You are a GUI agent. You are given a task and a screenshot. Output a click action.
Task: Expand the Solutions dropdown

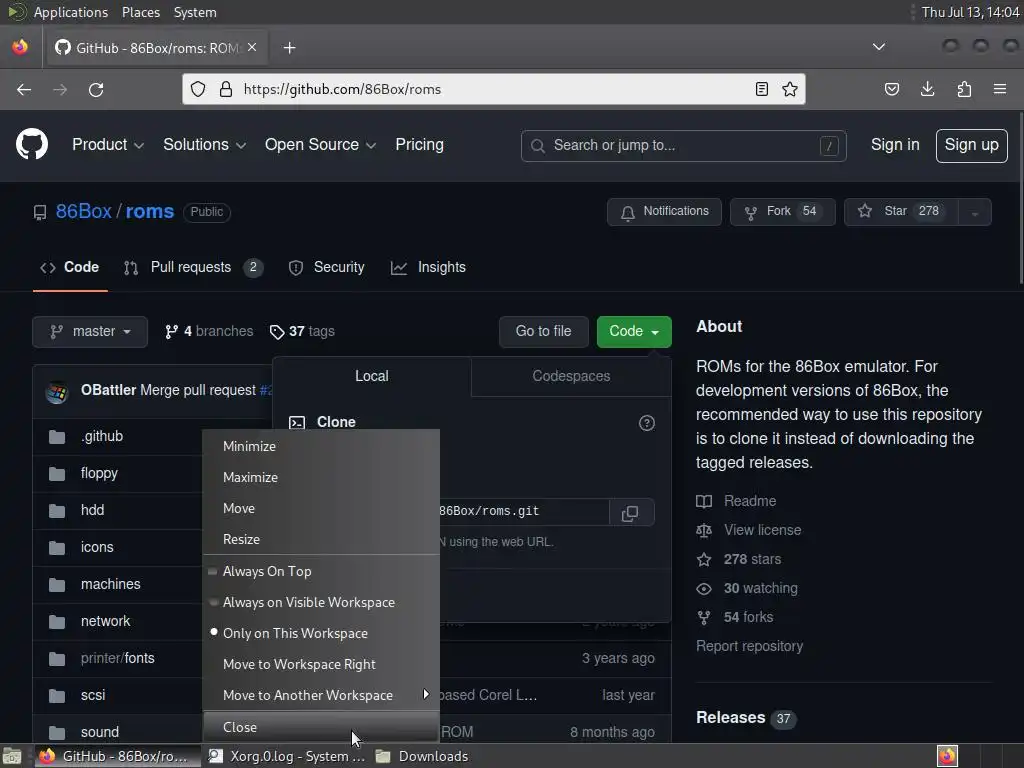(x=204, y=144)
